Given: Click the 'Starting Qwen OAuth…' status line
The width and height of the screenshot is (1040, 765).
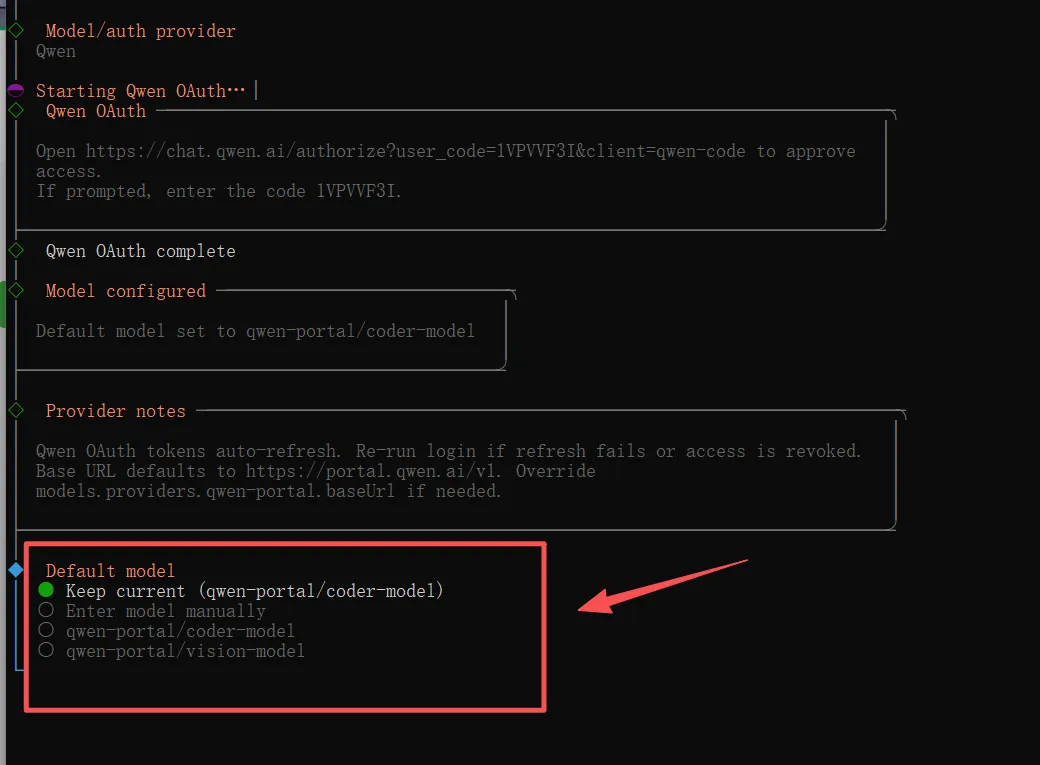Looking at the screenshot, I should click(141, 91).
